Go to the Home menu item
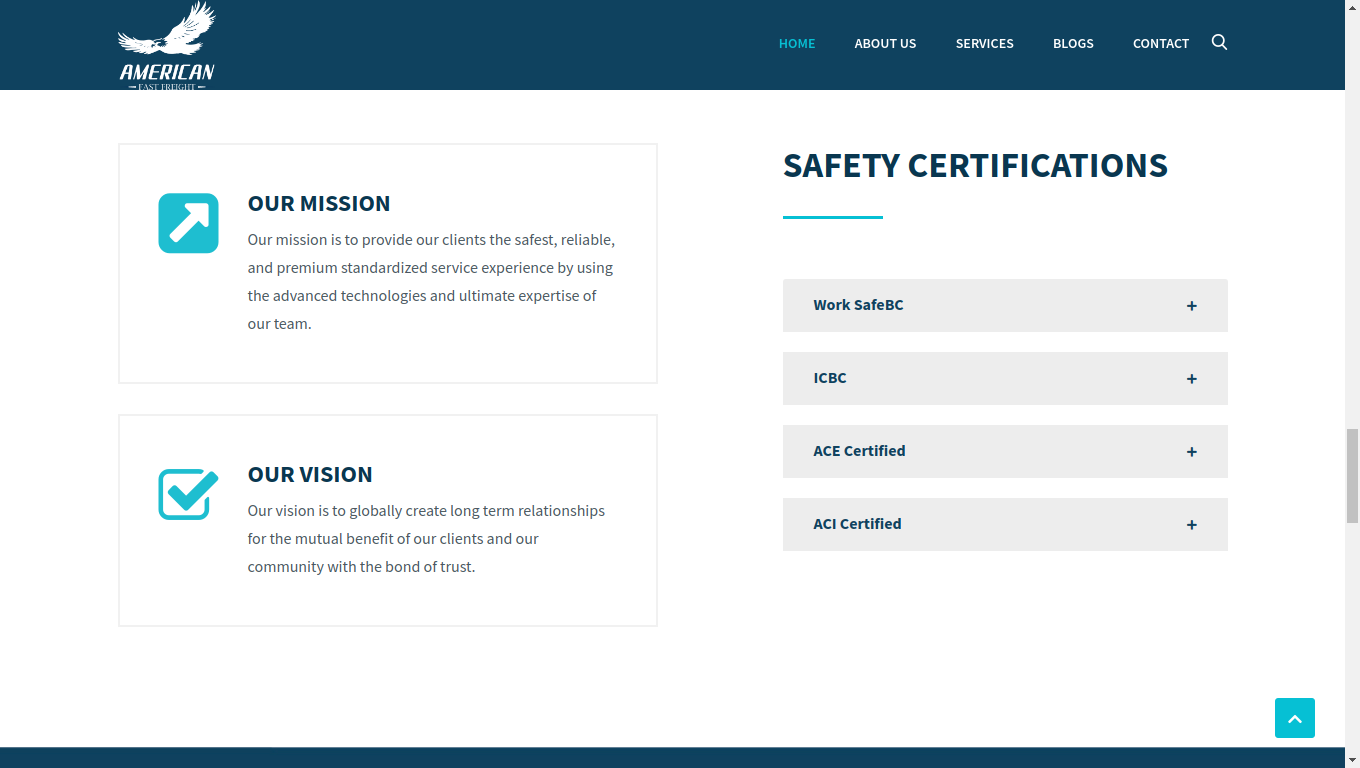This screenshot has height=768, width=1360. tap(797, 43)
